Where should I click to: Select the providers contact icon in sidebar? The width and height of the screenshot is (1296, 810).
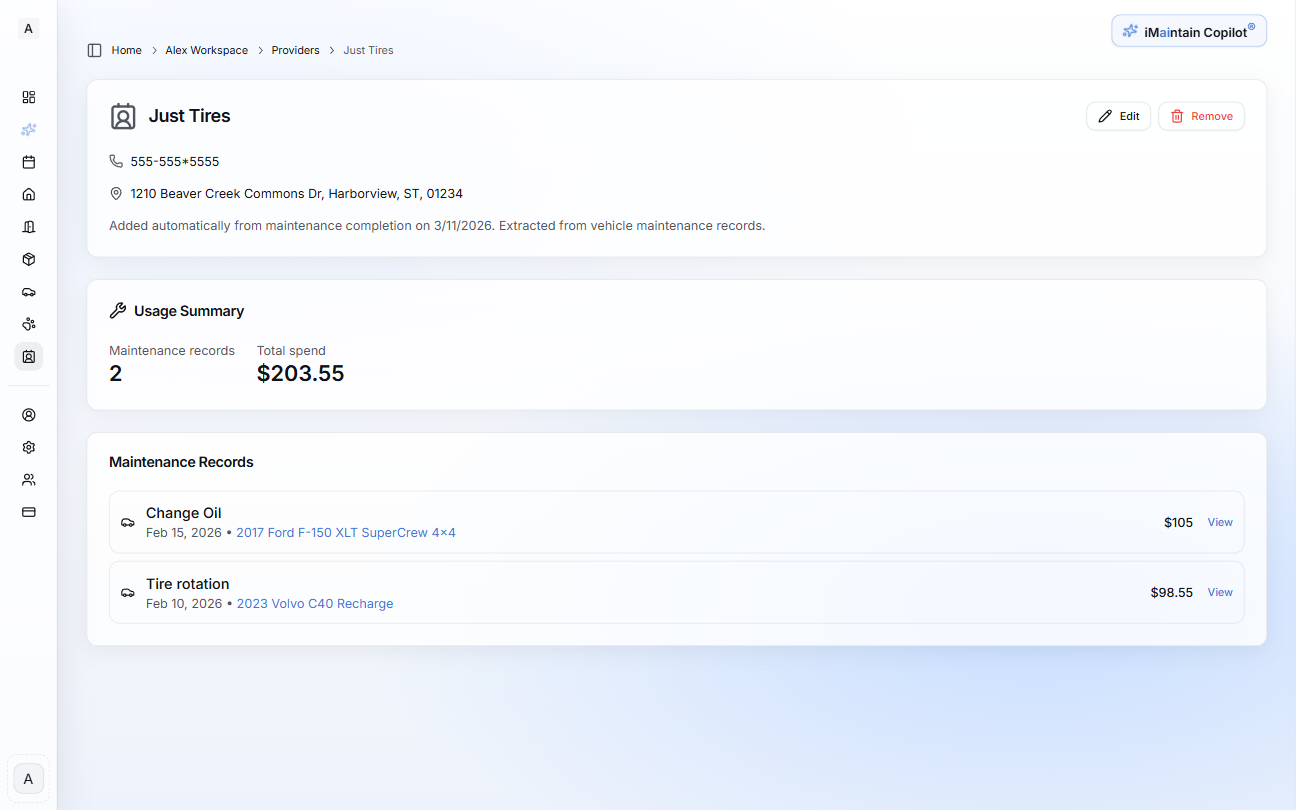[29, 356]
